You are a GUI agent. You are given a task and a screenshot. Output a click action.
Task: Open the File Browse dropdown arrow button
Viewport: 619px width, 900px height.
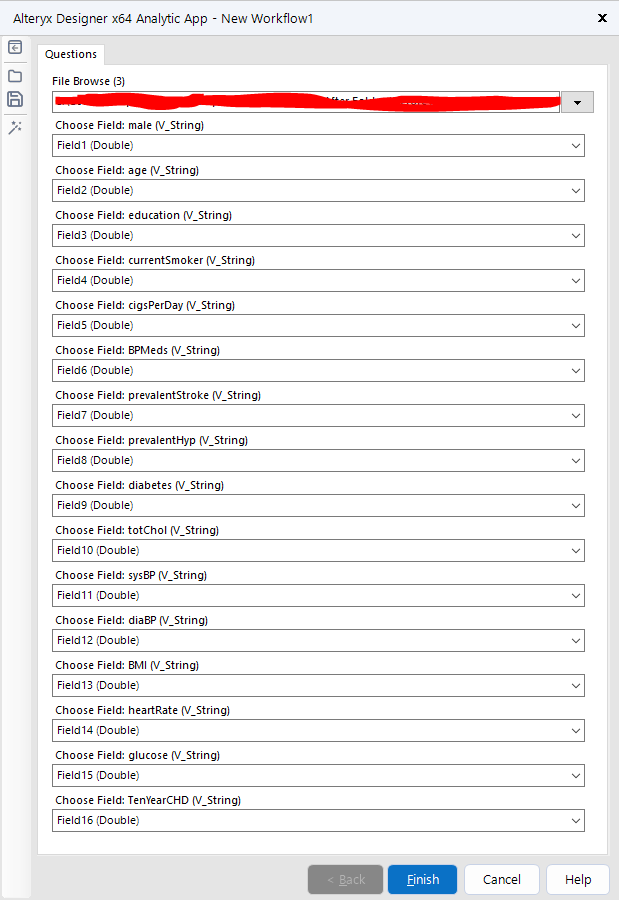[577, 102]
